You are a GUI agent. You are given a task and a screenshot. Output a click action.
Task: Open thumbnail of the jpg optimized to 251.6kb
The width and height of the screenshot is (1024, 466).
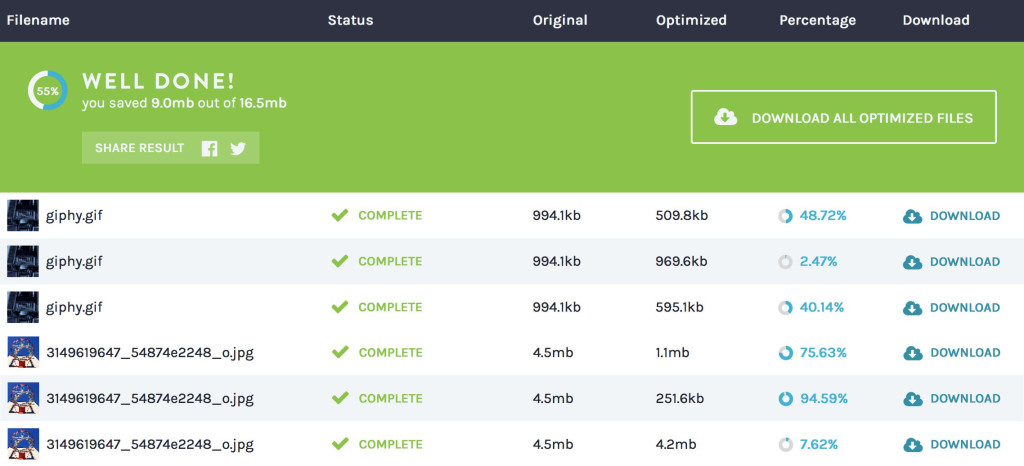(x=23, y=398)
